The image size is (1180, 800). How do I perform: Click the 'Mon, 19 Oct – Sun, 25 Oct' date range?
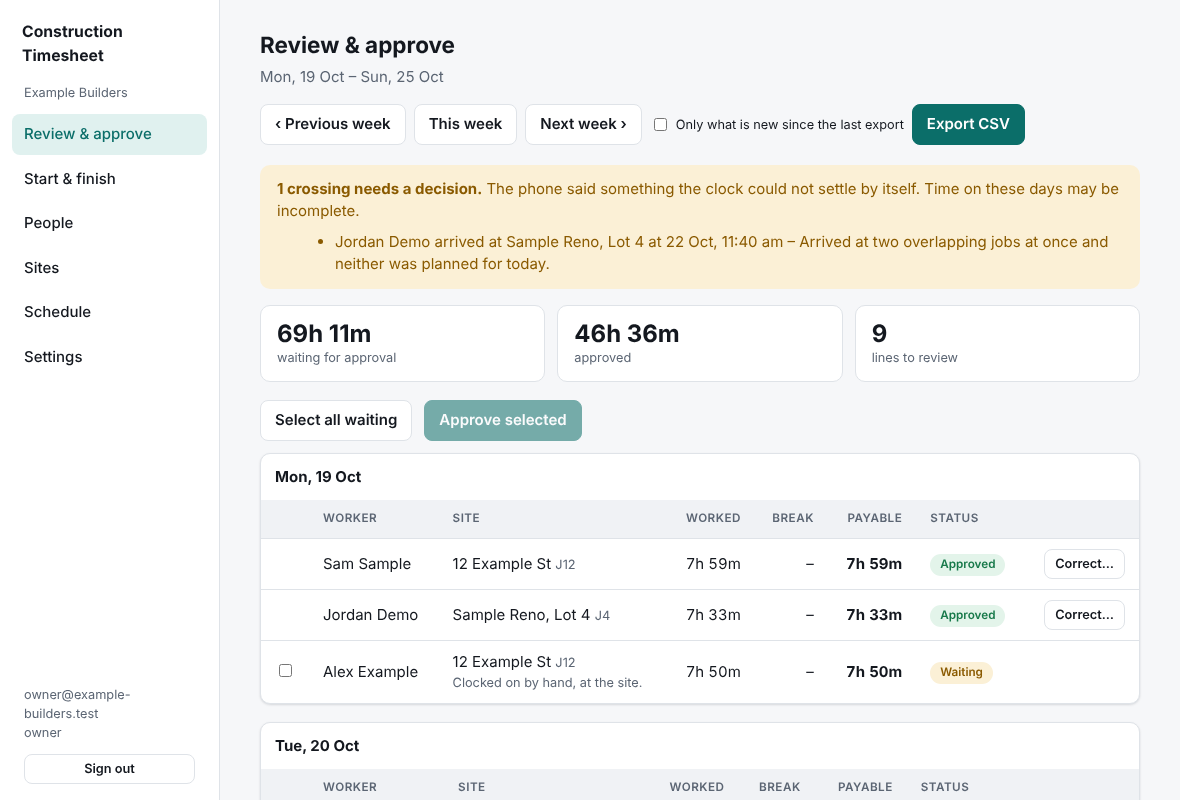pyautogui.click(x=351, y=77)
